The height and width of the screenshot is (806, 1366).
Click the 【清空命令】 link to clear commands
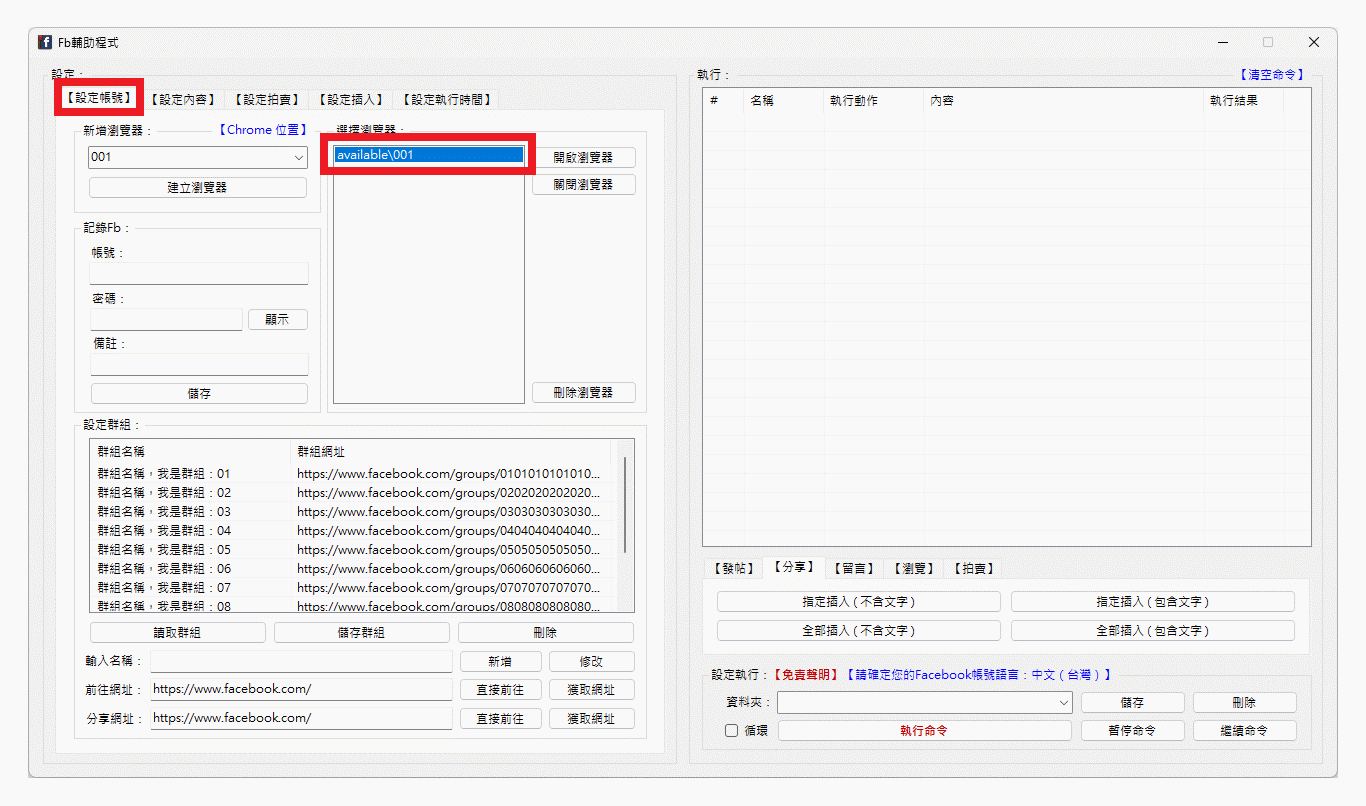click(x=1272, y=73)
